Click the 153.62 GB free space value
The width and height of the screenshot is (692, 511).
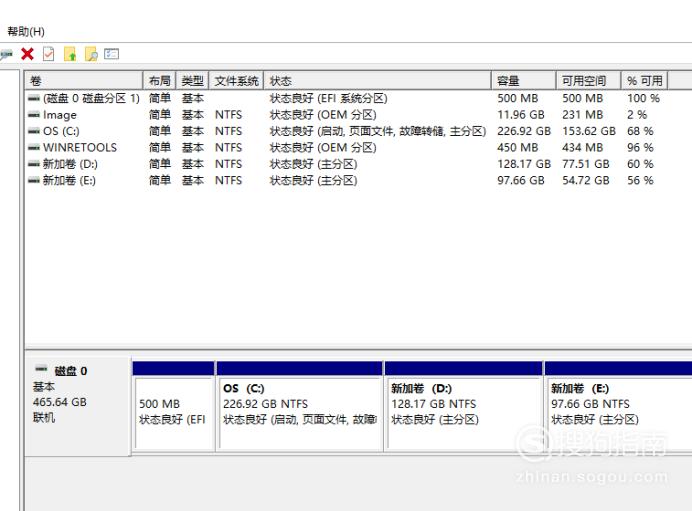click(589, 131)
